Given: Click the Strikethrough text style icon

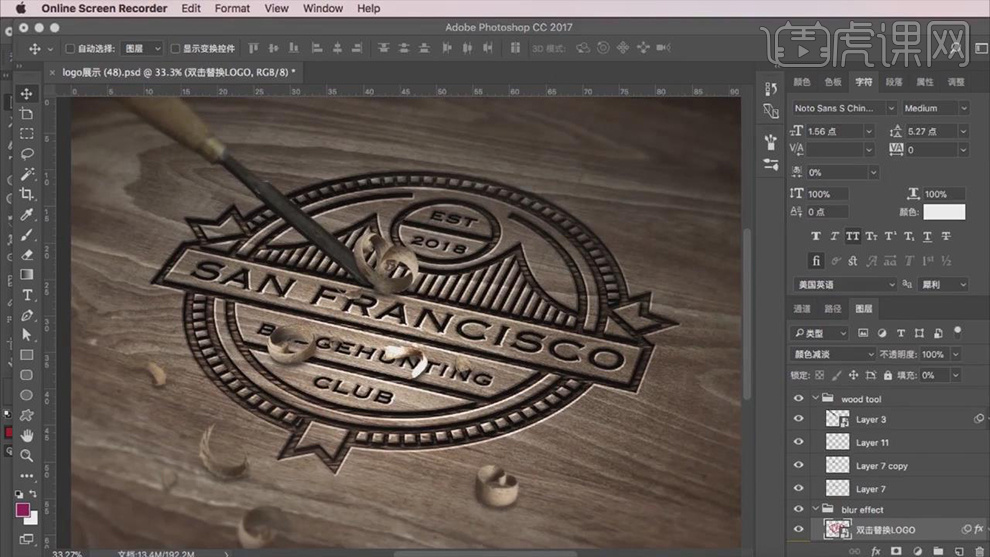Looking at the screenshot, I should click(x=946, y=236).
